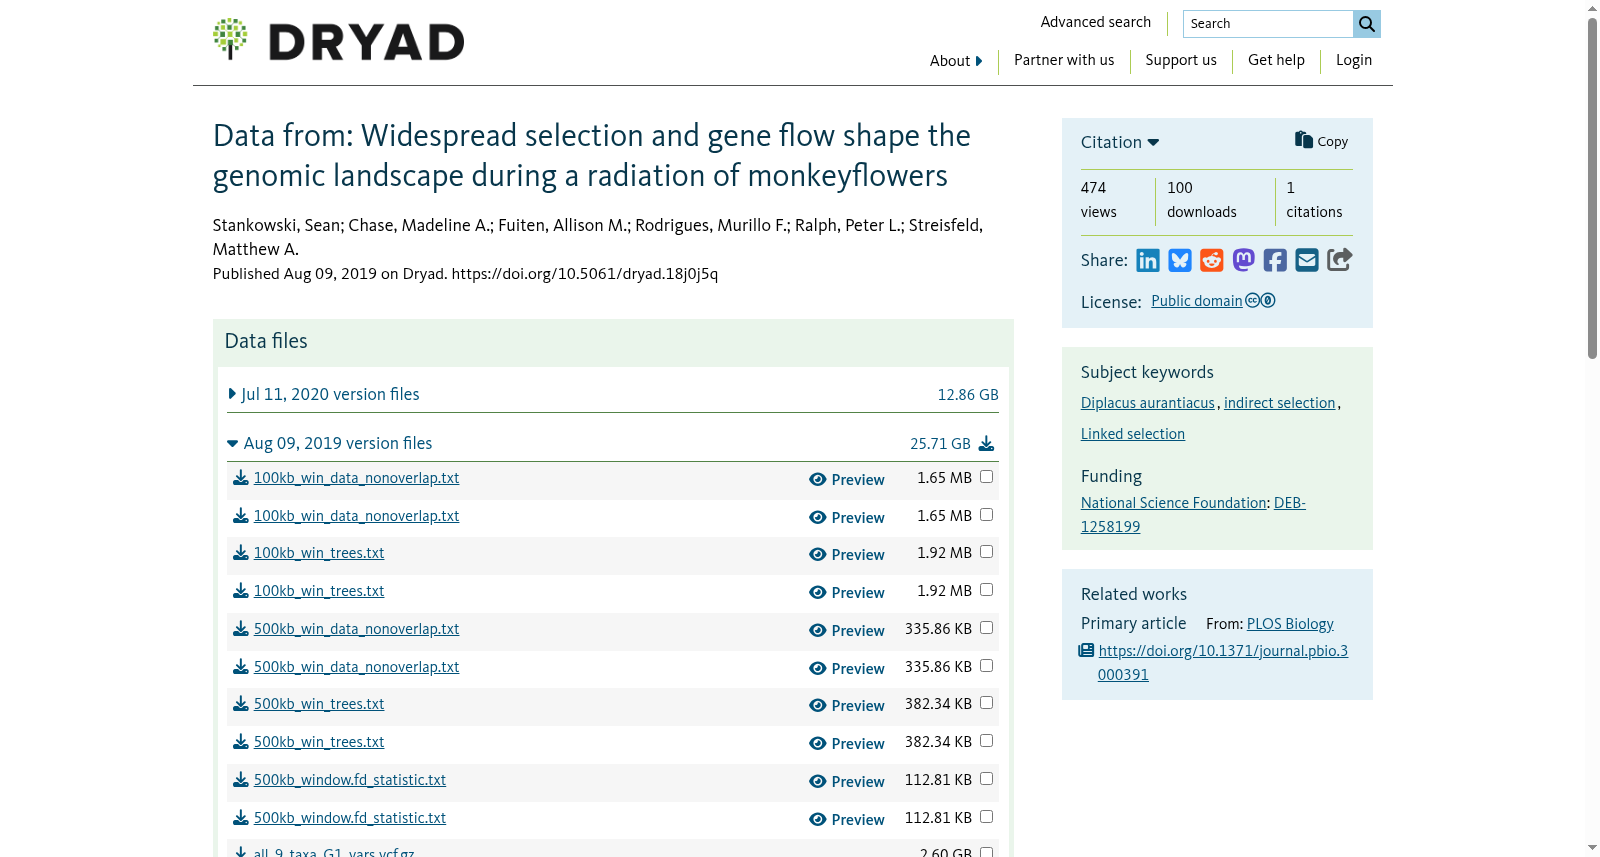Preview the second 500kb_win_data_nonoverlap.txt file

pos(847,669)
